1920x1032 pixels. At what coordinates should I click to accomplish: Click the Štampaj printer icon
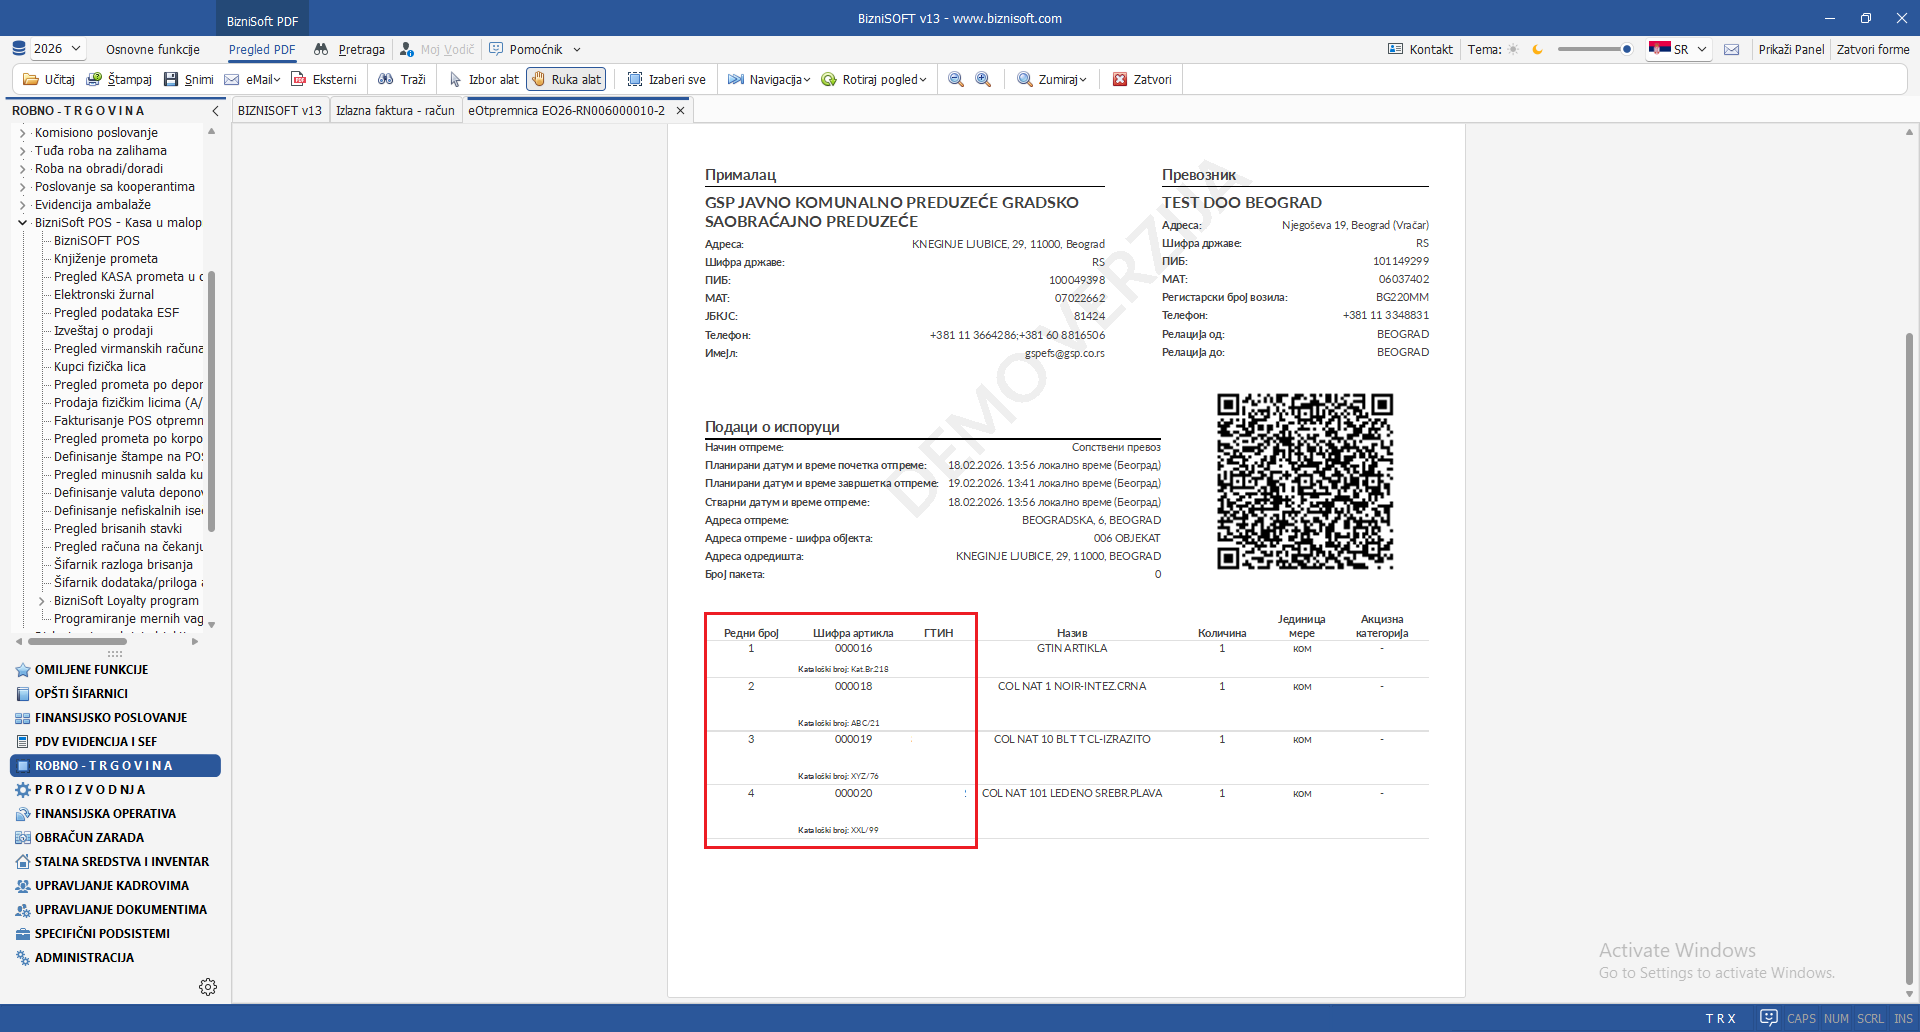click(x=94, y=80)
